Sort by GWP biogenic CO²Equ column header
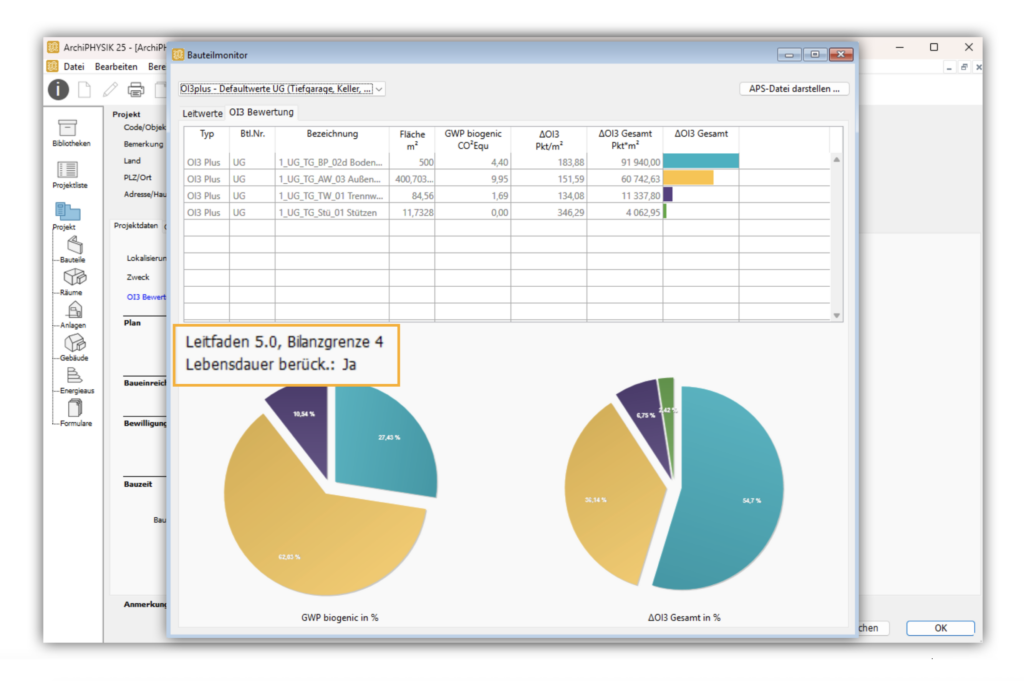 coord(473,140)
